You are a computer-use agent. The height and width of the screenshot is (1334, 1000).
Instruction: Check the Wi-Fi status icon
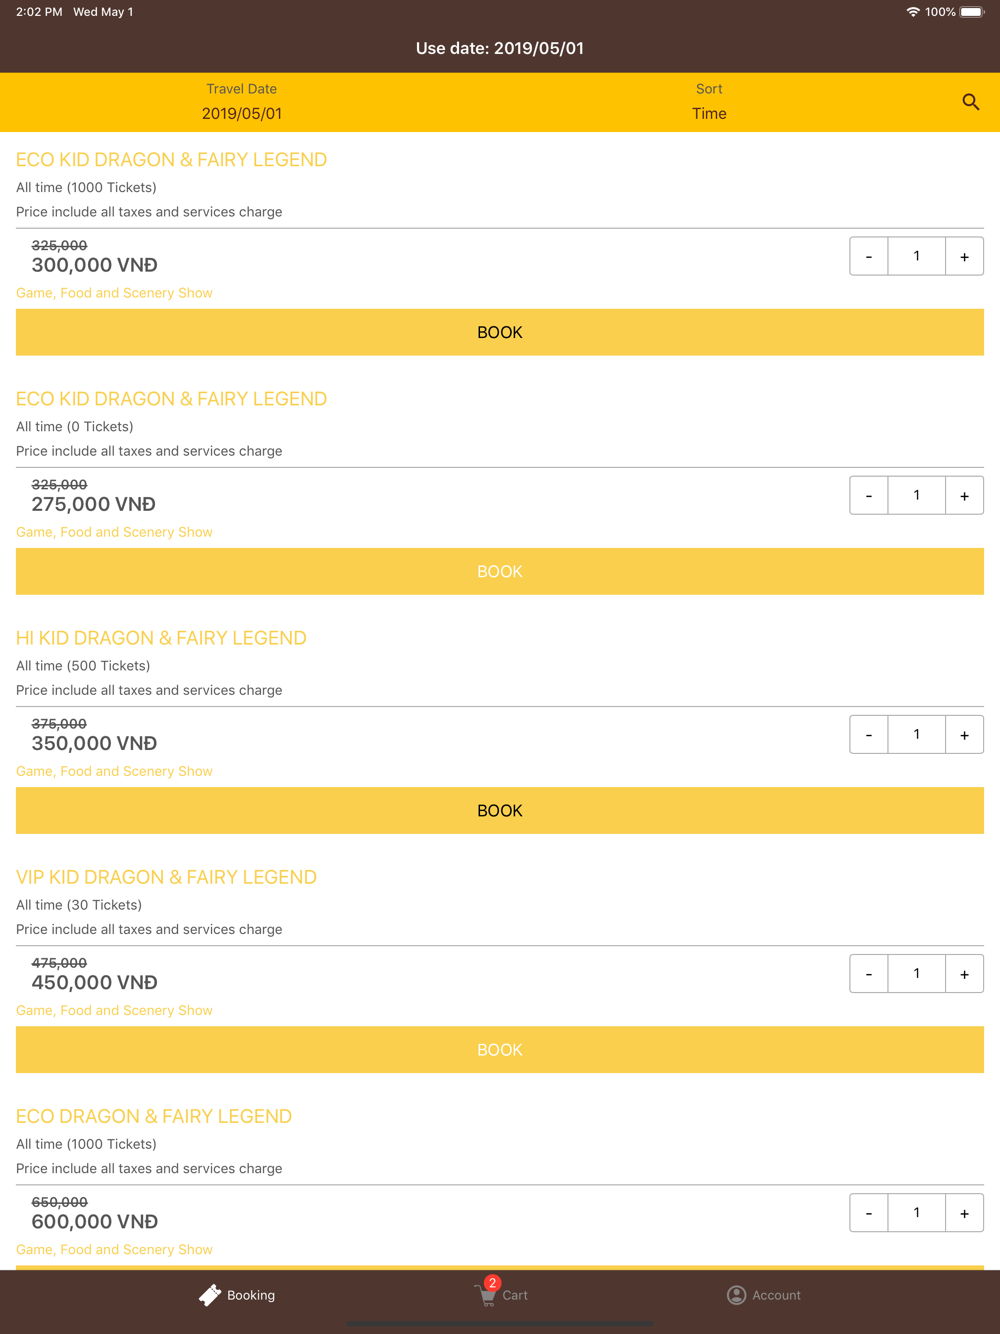[x=912, y=12]
